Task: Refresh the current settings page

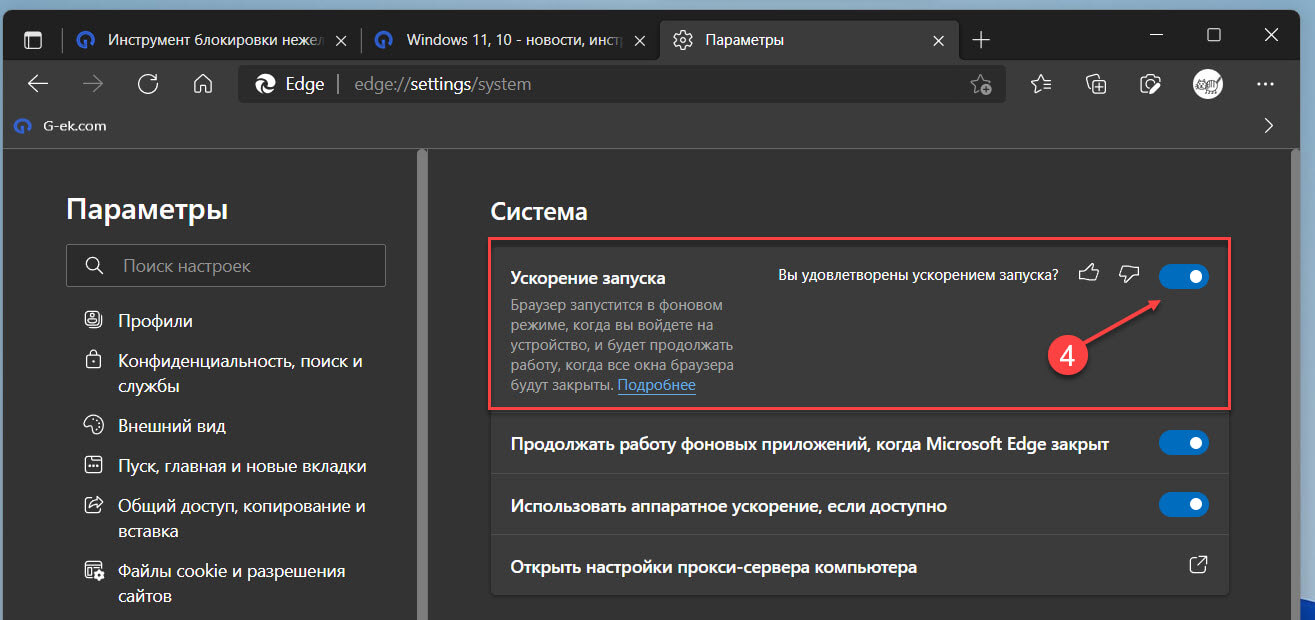Action: [x=148, y=84]
